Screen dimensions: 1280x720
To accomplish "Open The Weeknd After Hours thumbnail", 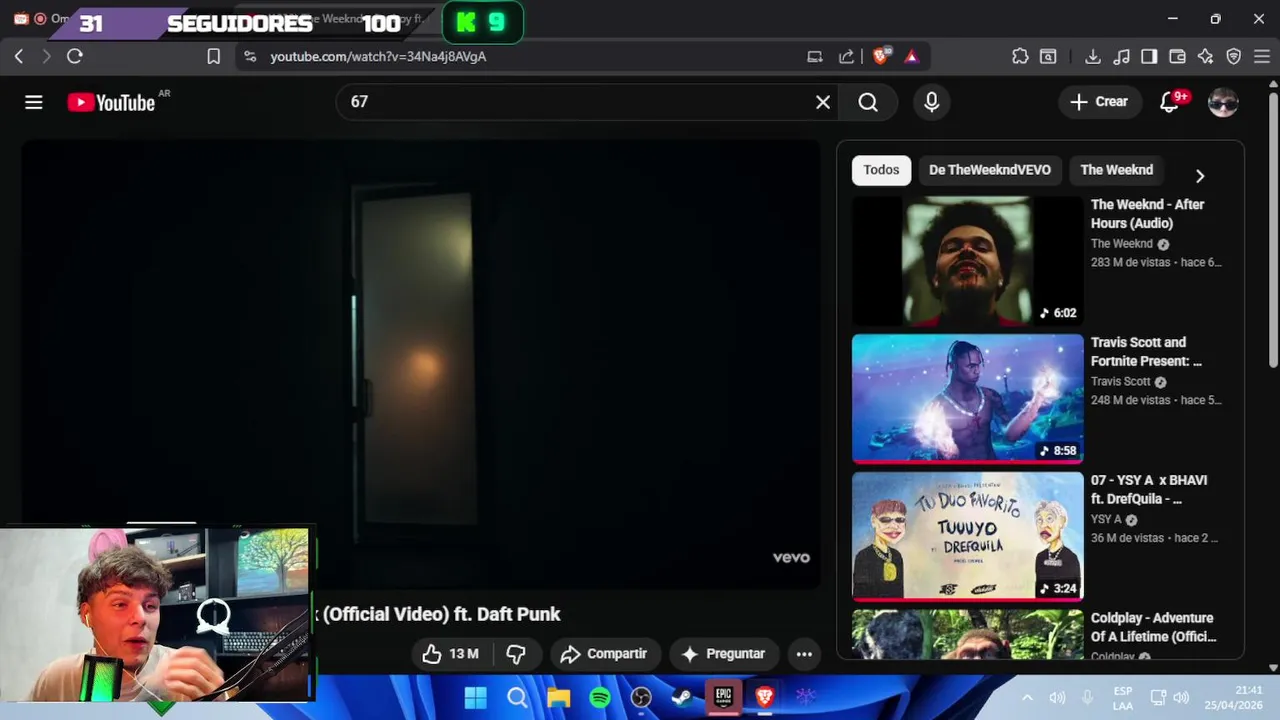I will [x=967, y=261].
